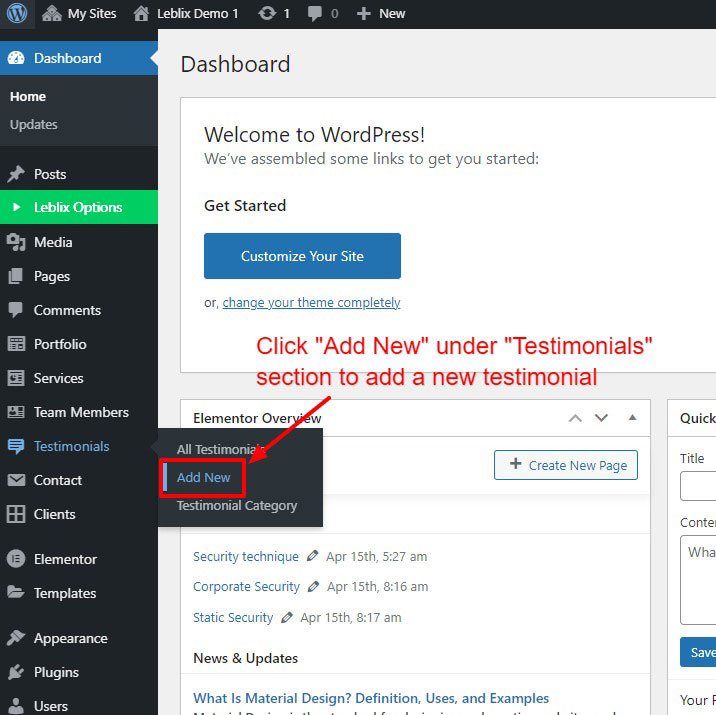Click the Media icon in sidebar

click(x=16, y=242)
